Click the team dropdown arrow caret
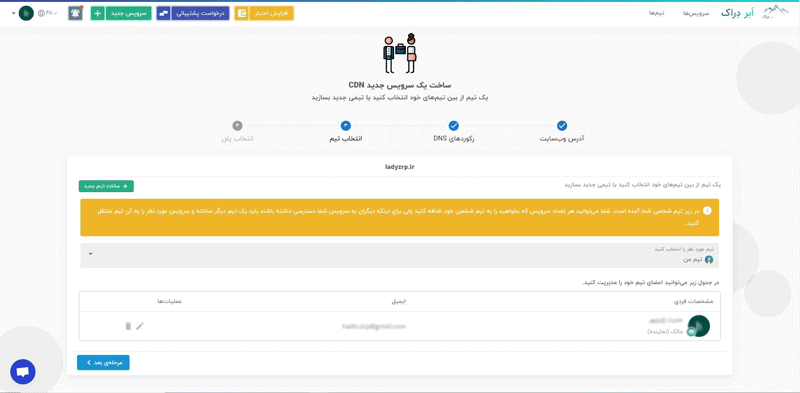The width and height of the screenshot is (800, 393). point(91,254)
